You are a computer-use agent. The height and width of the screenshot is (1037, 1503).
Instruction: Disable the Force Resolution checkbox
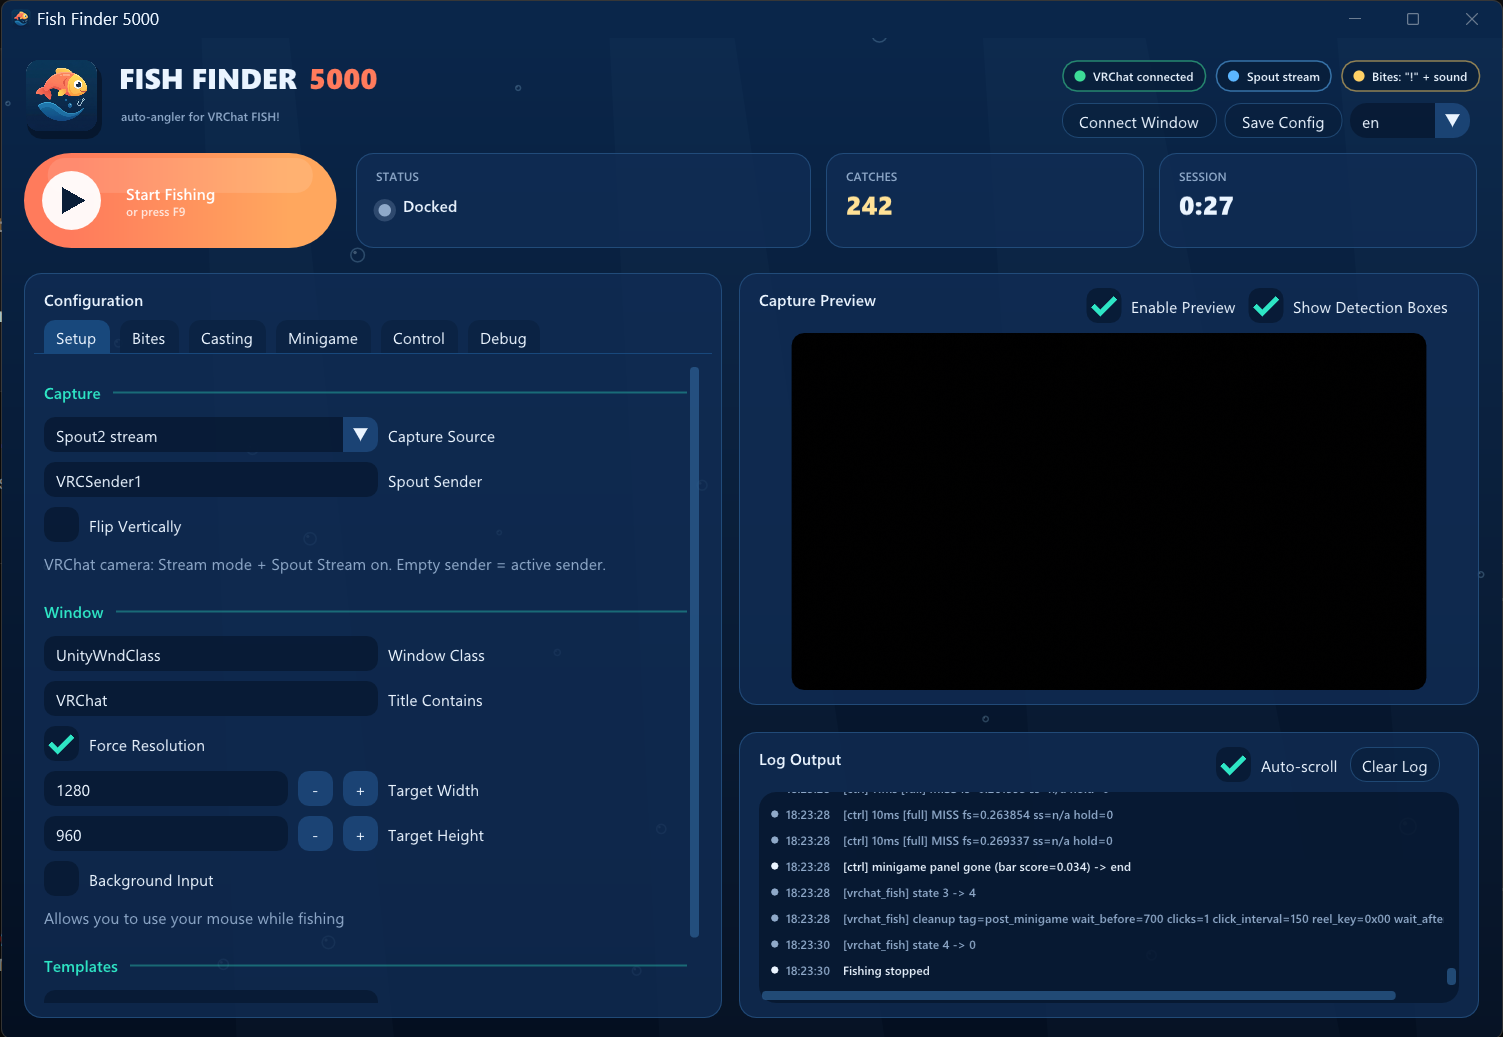[61, 744]
